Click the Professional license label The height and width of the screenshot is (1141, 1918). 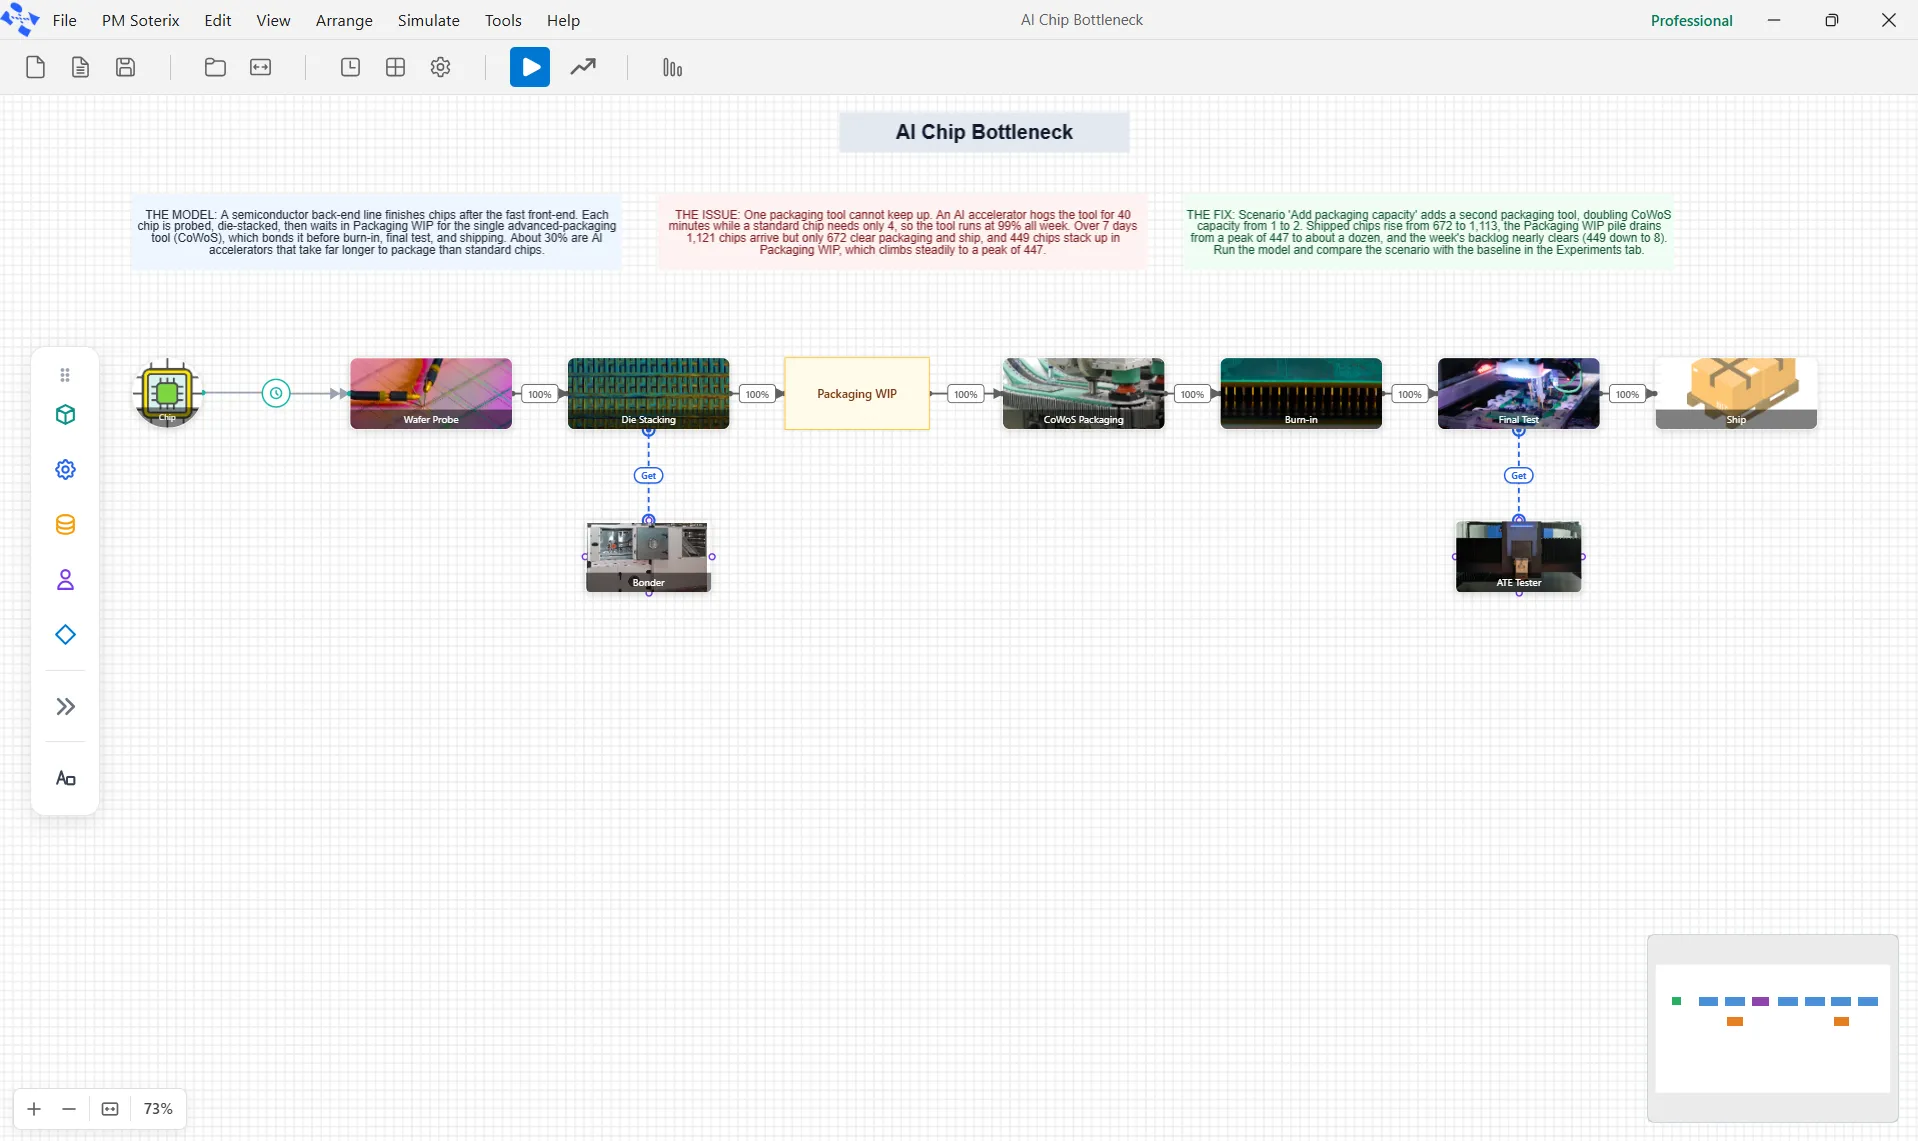pos(1691,20)
